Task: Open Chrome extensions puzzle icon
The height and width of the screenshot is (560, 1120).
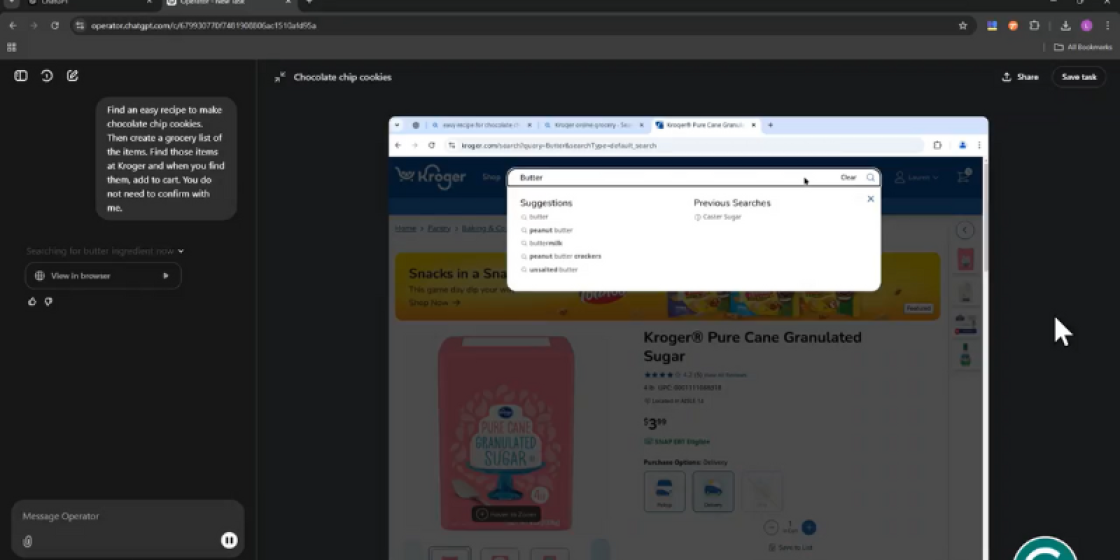Action: coord(1034,25)
